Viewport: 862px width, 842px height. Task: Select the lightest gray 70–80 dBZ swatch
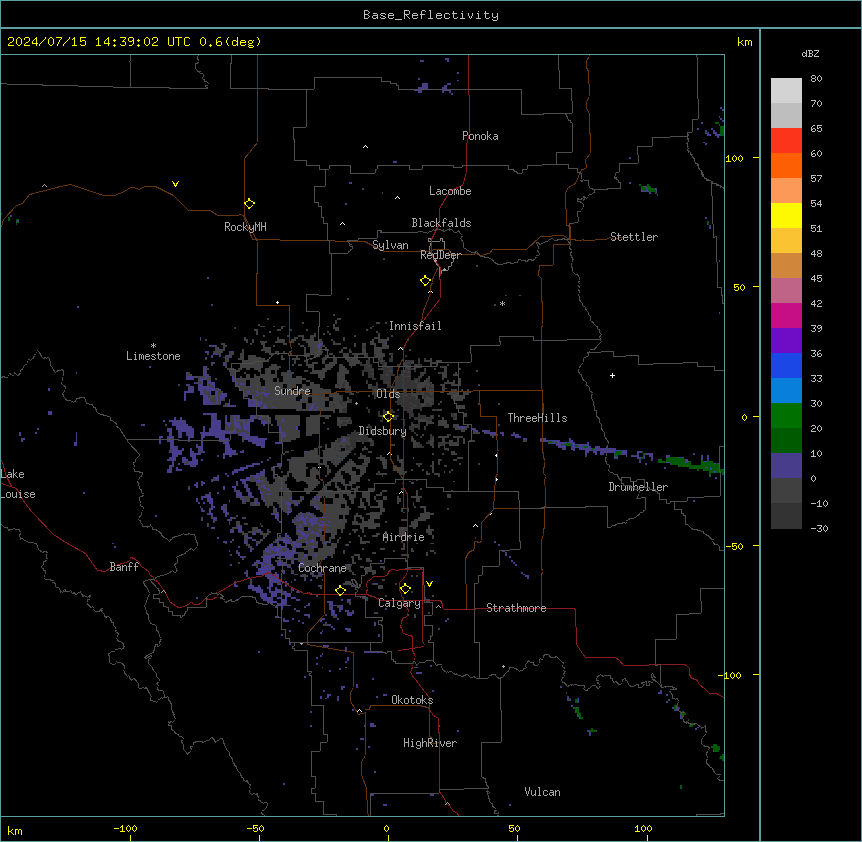tap(786, 91)
